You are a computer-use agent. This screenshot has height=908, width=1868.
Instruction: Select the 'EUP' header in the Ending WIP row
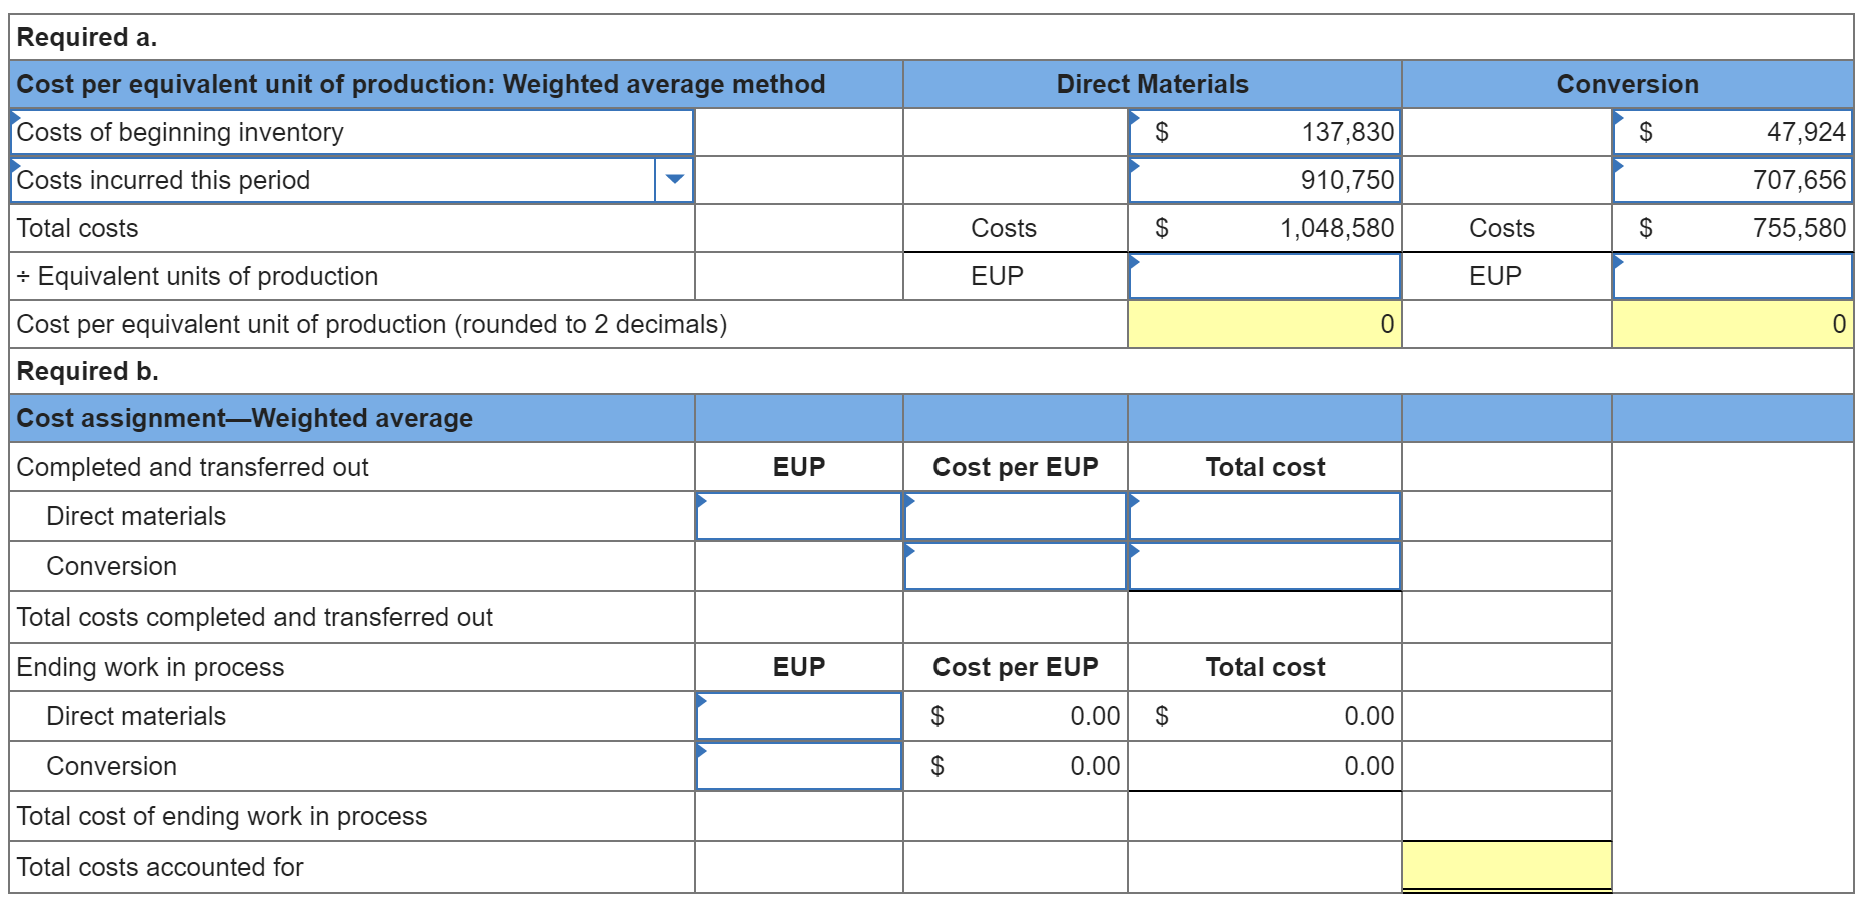[x=799, y=667]
